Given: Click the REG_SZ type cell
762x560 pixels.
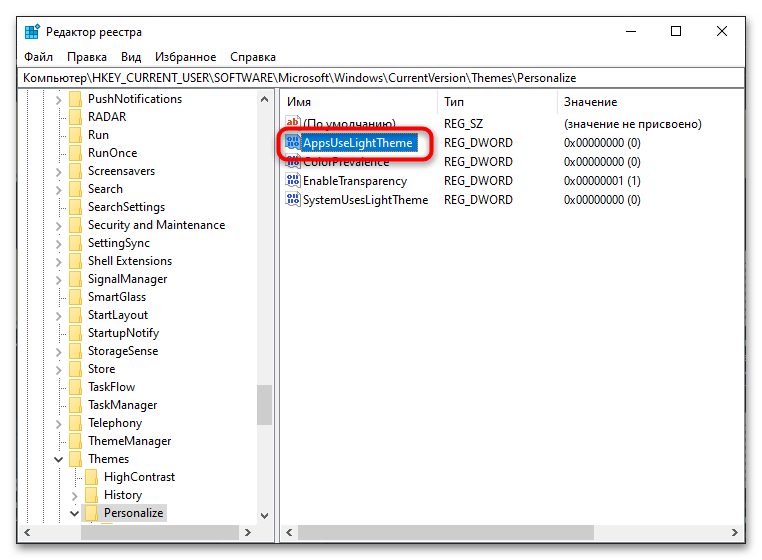Looking at the screenshot, I should coord(463,124).
